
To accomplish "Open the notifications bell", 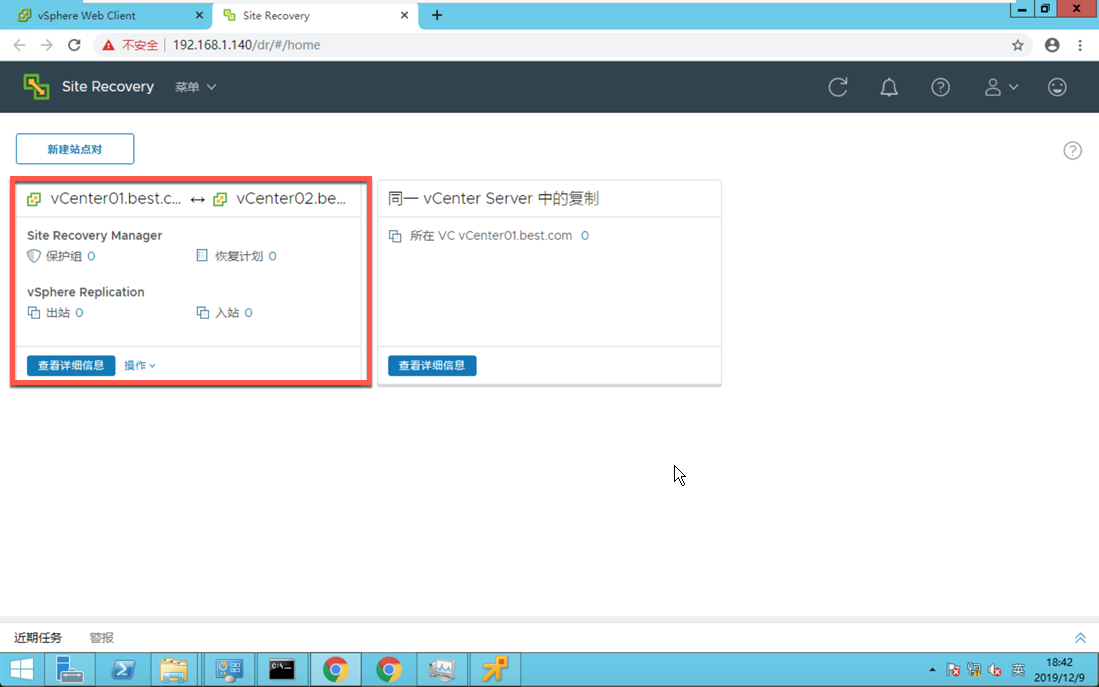I will pos(889,87).
